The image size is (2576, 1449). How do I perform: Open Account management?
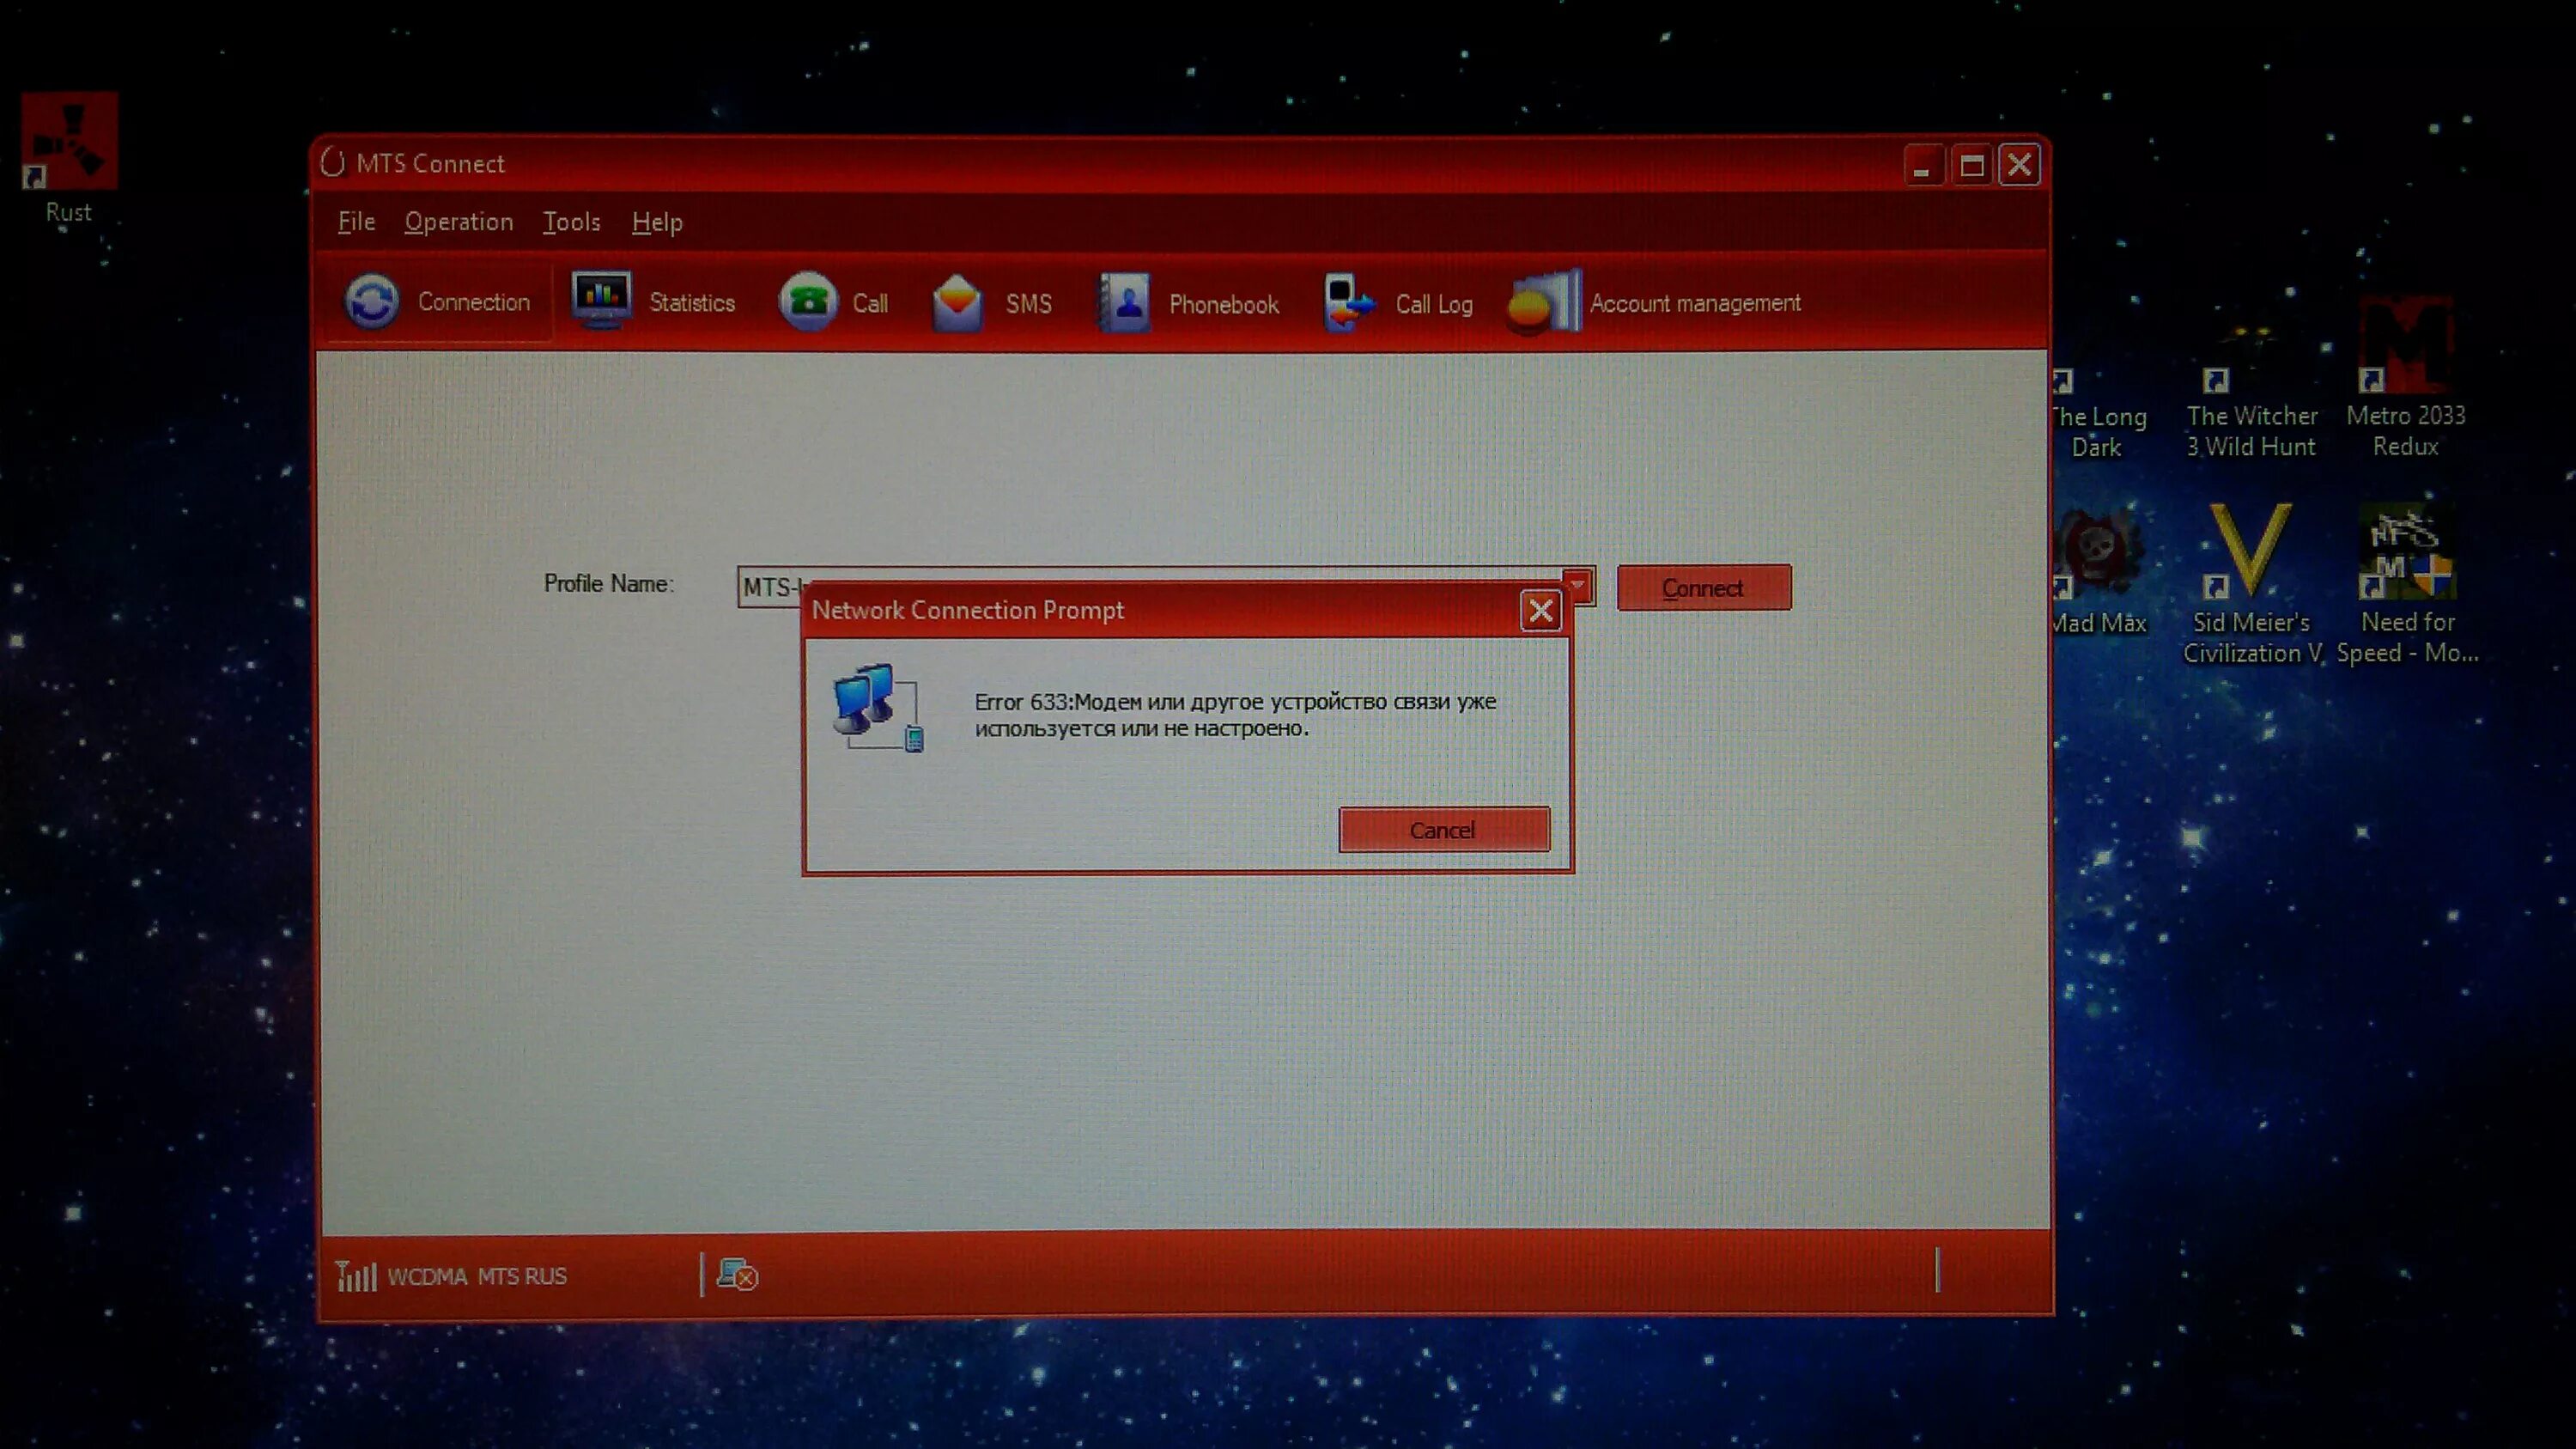[1655, 302]
